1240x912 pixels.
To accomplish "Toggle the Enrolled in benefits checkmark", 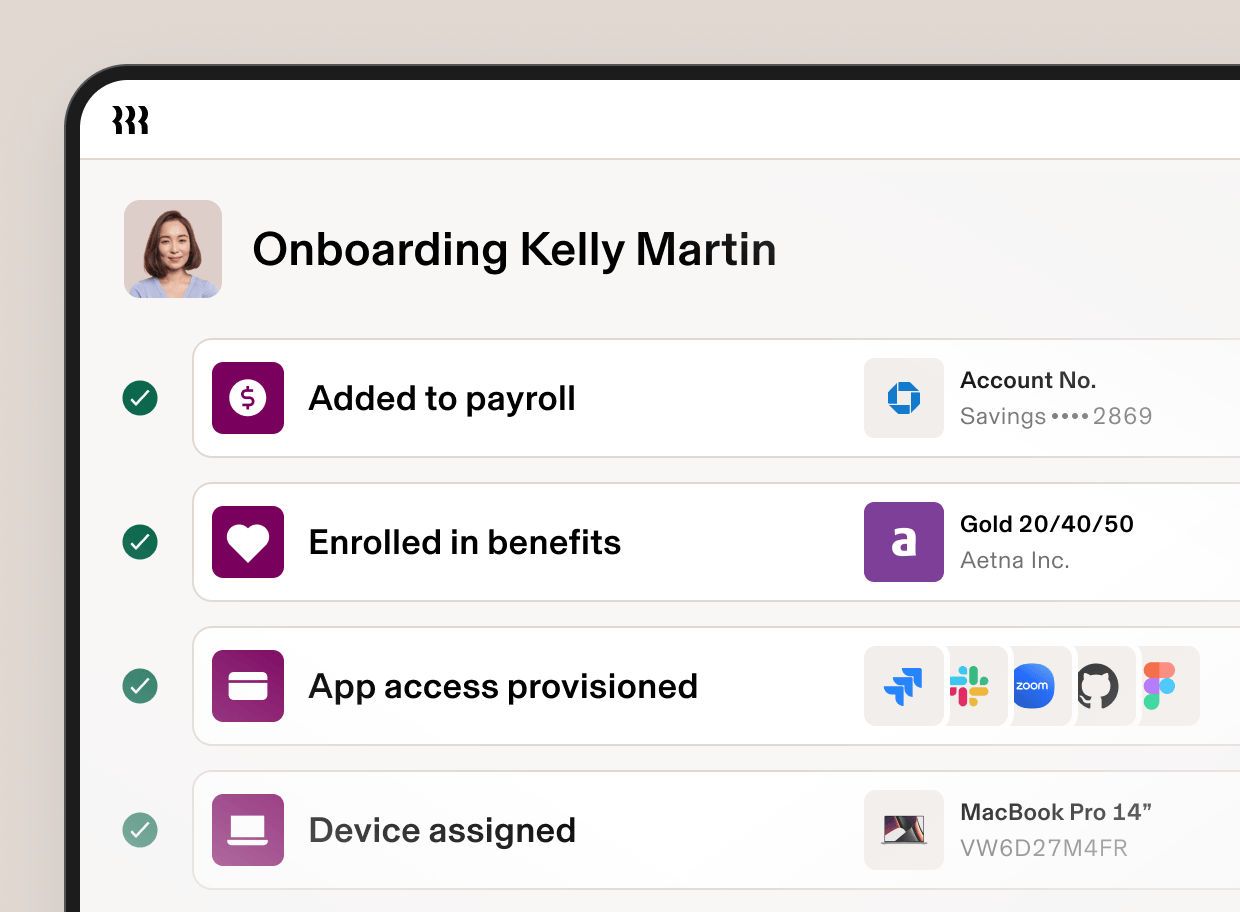I will pos(140,542).
